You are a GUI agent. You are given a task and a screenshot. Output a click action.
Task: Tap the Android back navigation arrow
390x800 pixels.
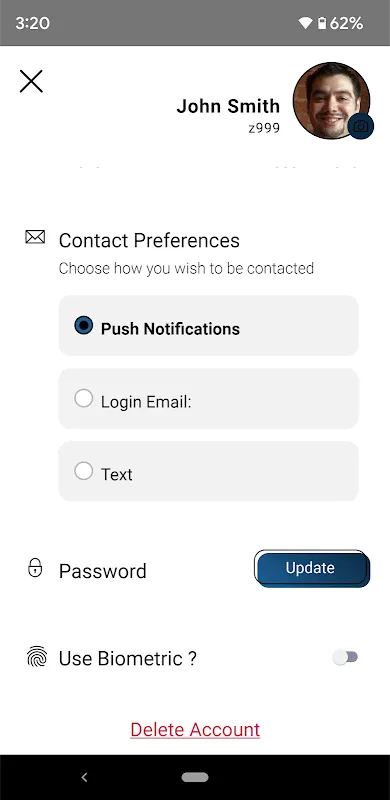point(85,777)
